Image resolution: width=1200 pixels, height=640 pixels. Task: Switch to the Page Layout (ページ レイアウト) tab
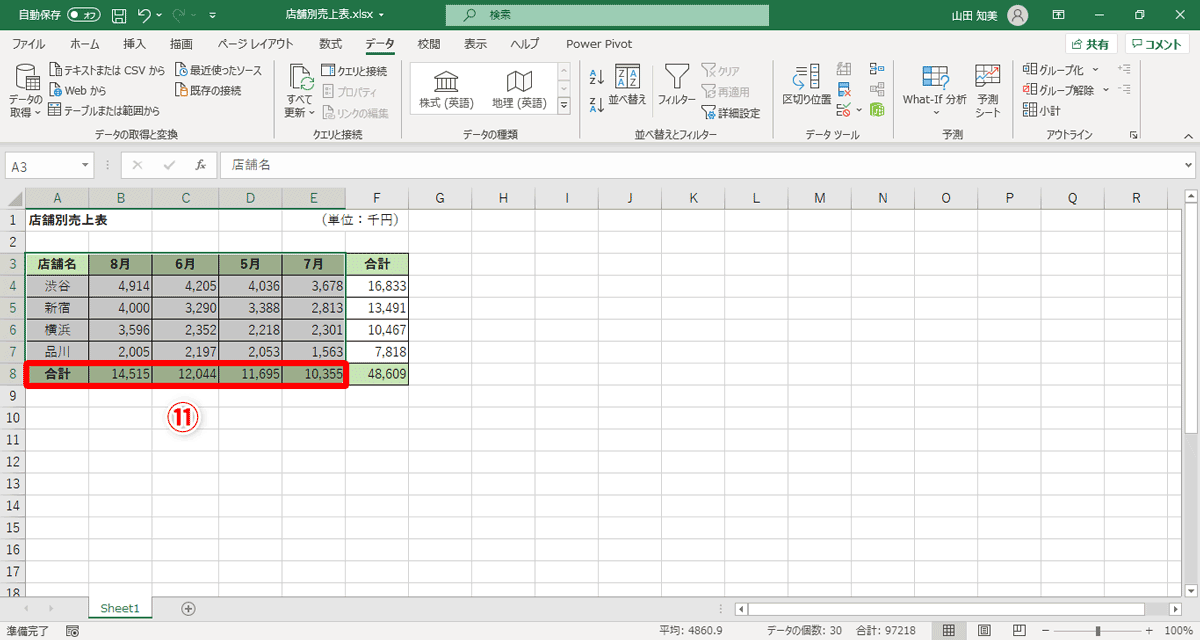pyautogui.click(x=255, y=44)
